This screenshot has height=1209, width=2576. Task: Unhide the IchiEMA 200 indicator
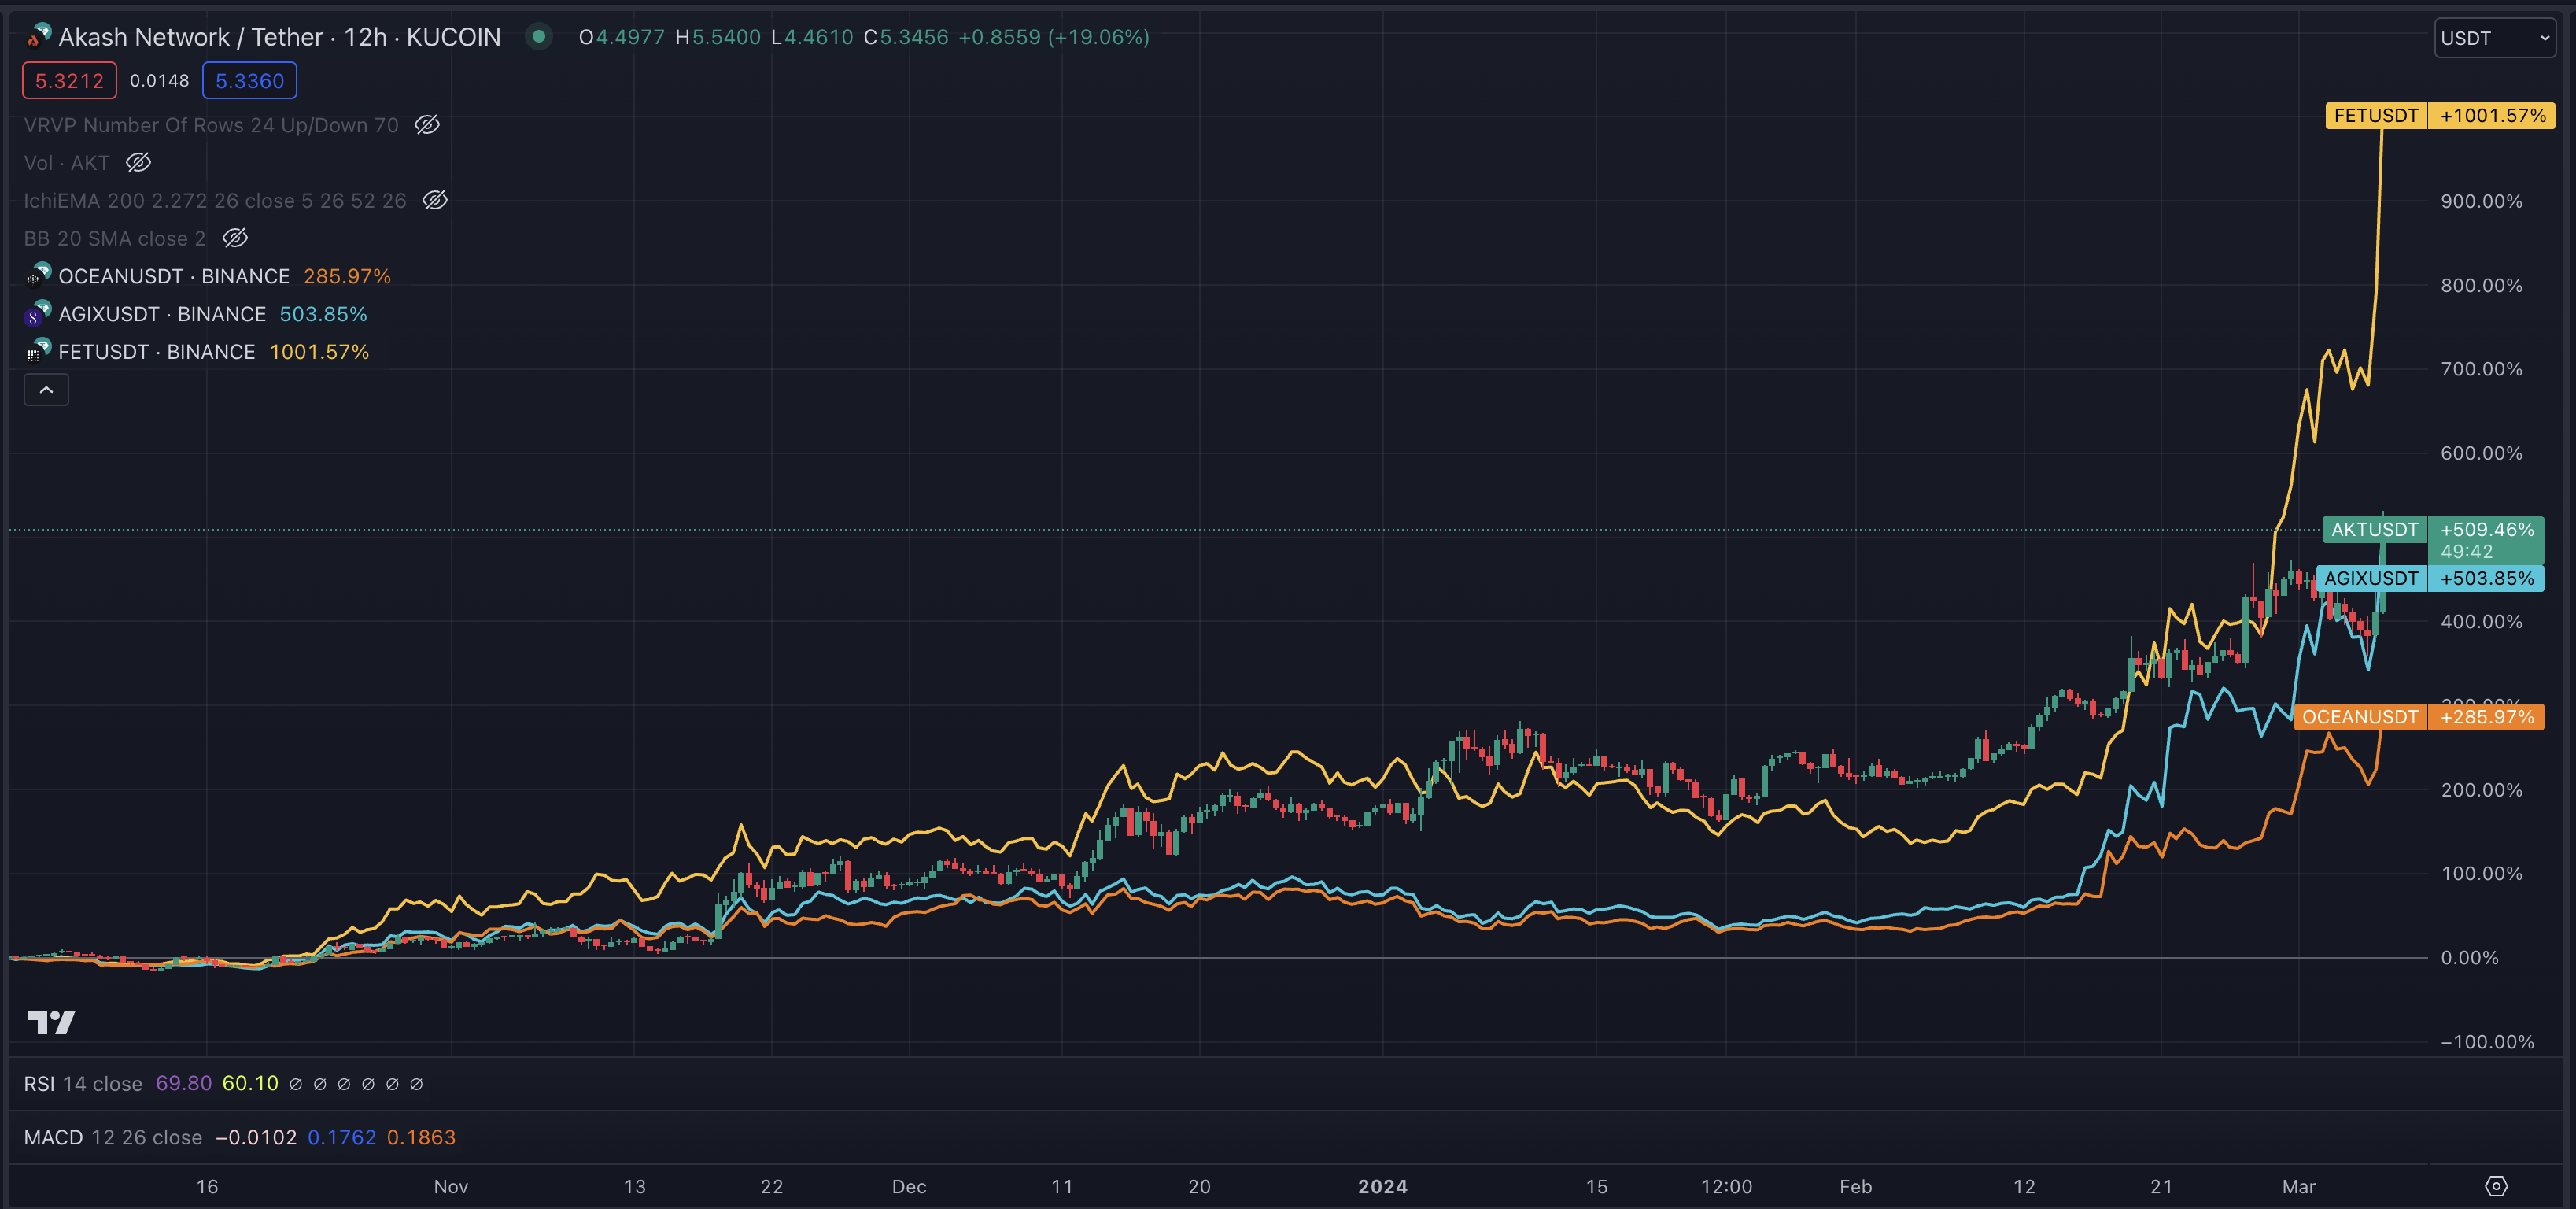coord(434,200)
